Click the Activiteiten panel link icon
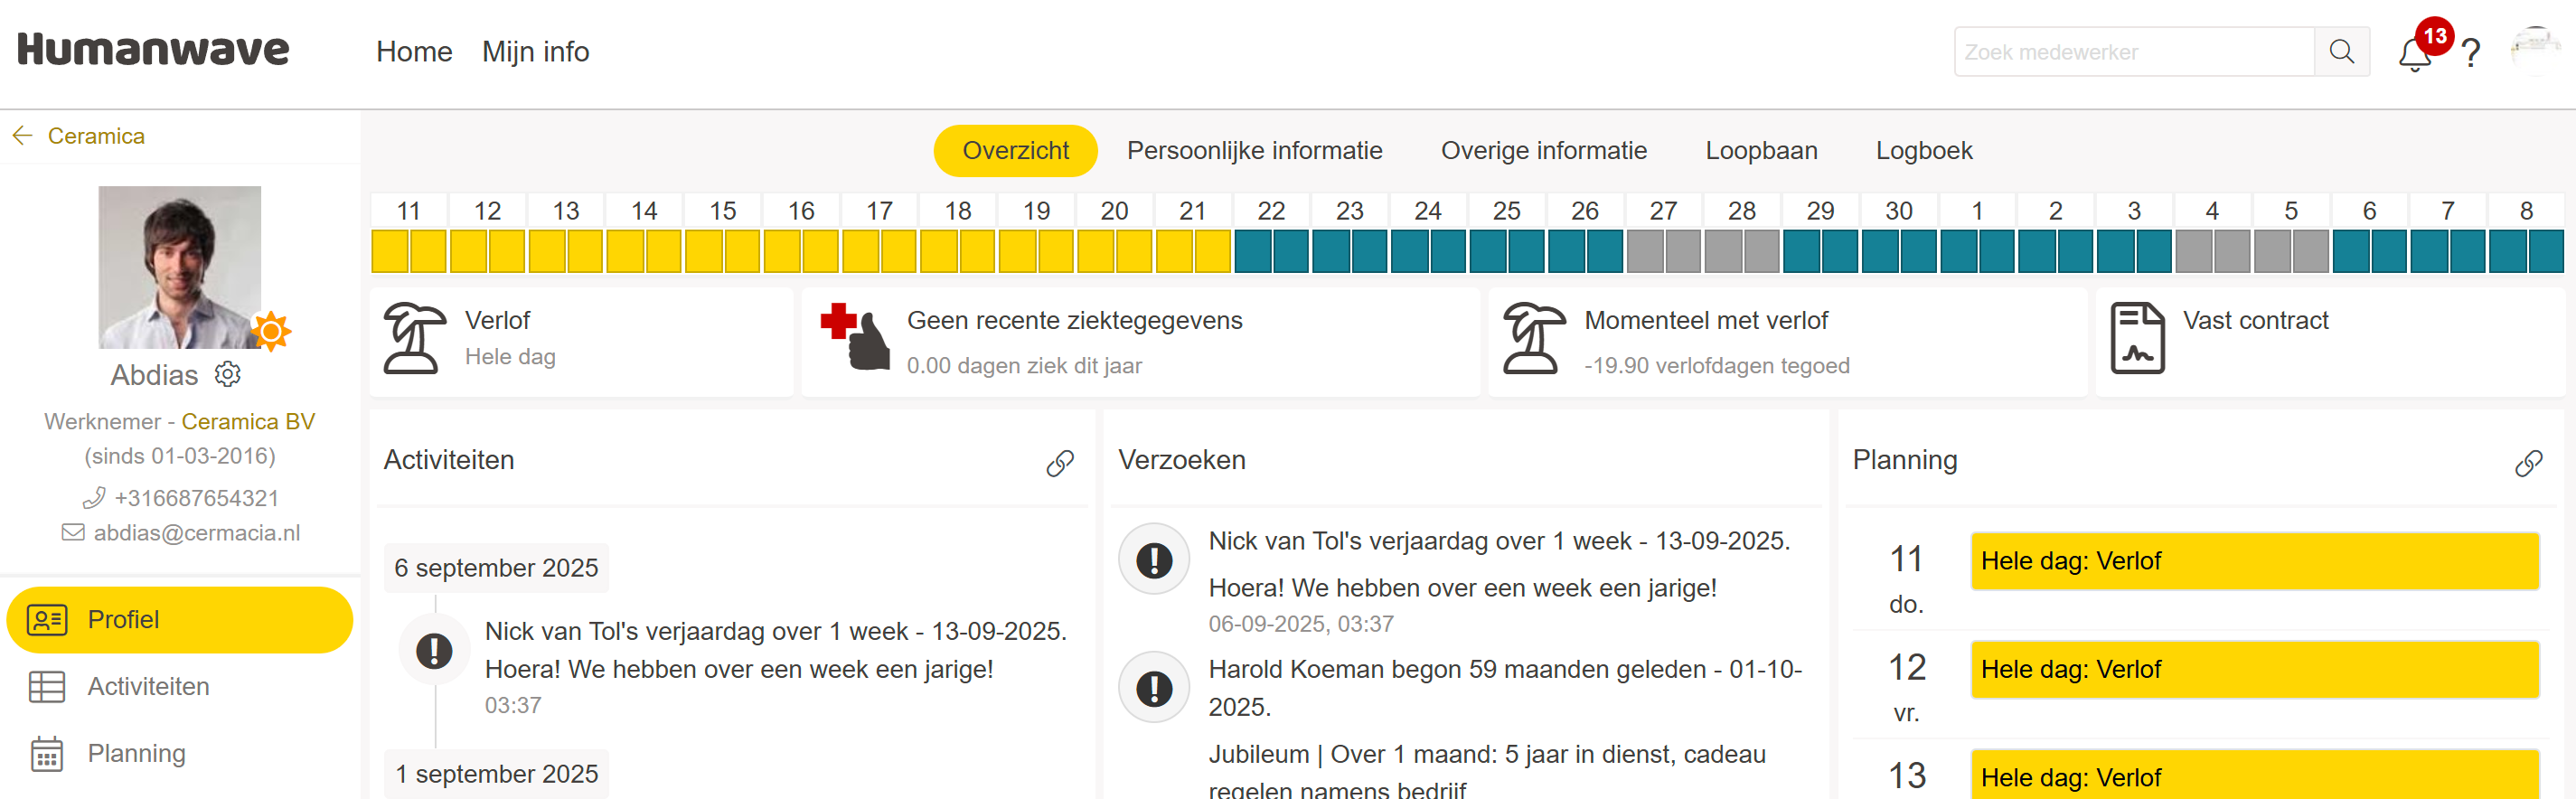The height and width of the screenshot is (799, 2576). pos(1060,462)
